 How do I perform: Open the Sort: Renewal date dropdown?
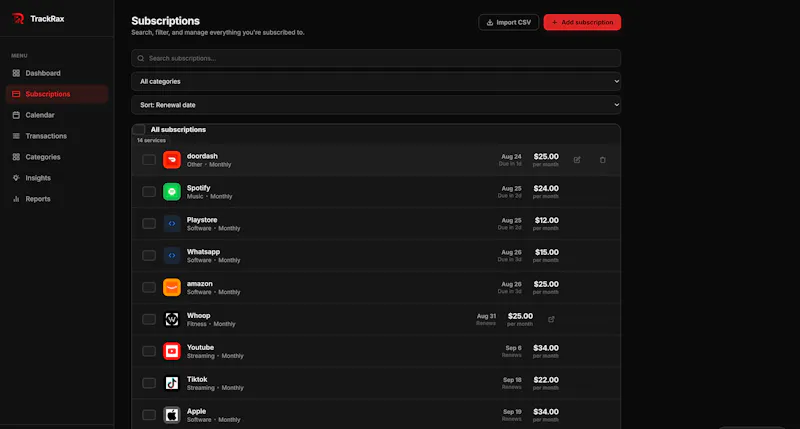pyautogui.click(x=376, y=105)
